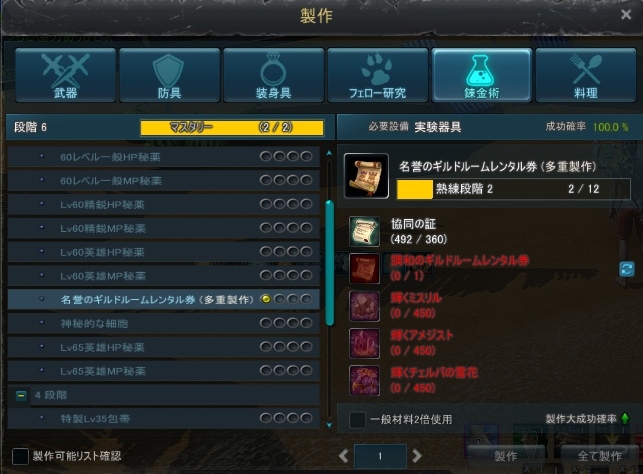Screen dimensions: 643x474
Task: Click the yellow proficiency dot on selected recipe
Action: [x=266, y=299]
